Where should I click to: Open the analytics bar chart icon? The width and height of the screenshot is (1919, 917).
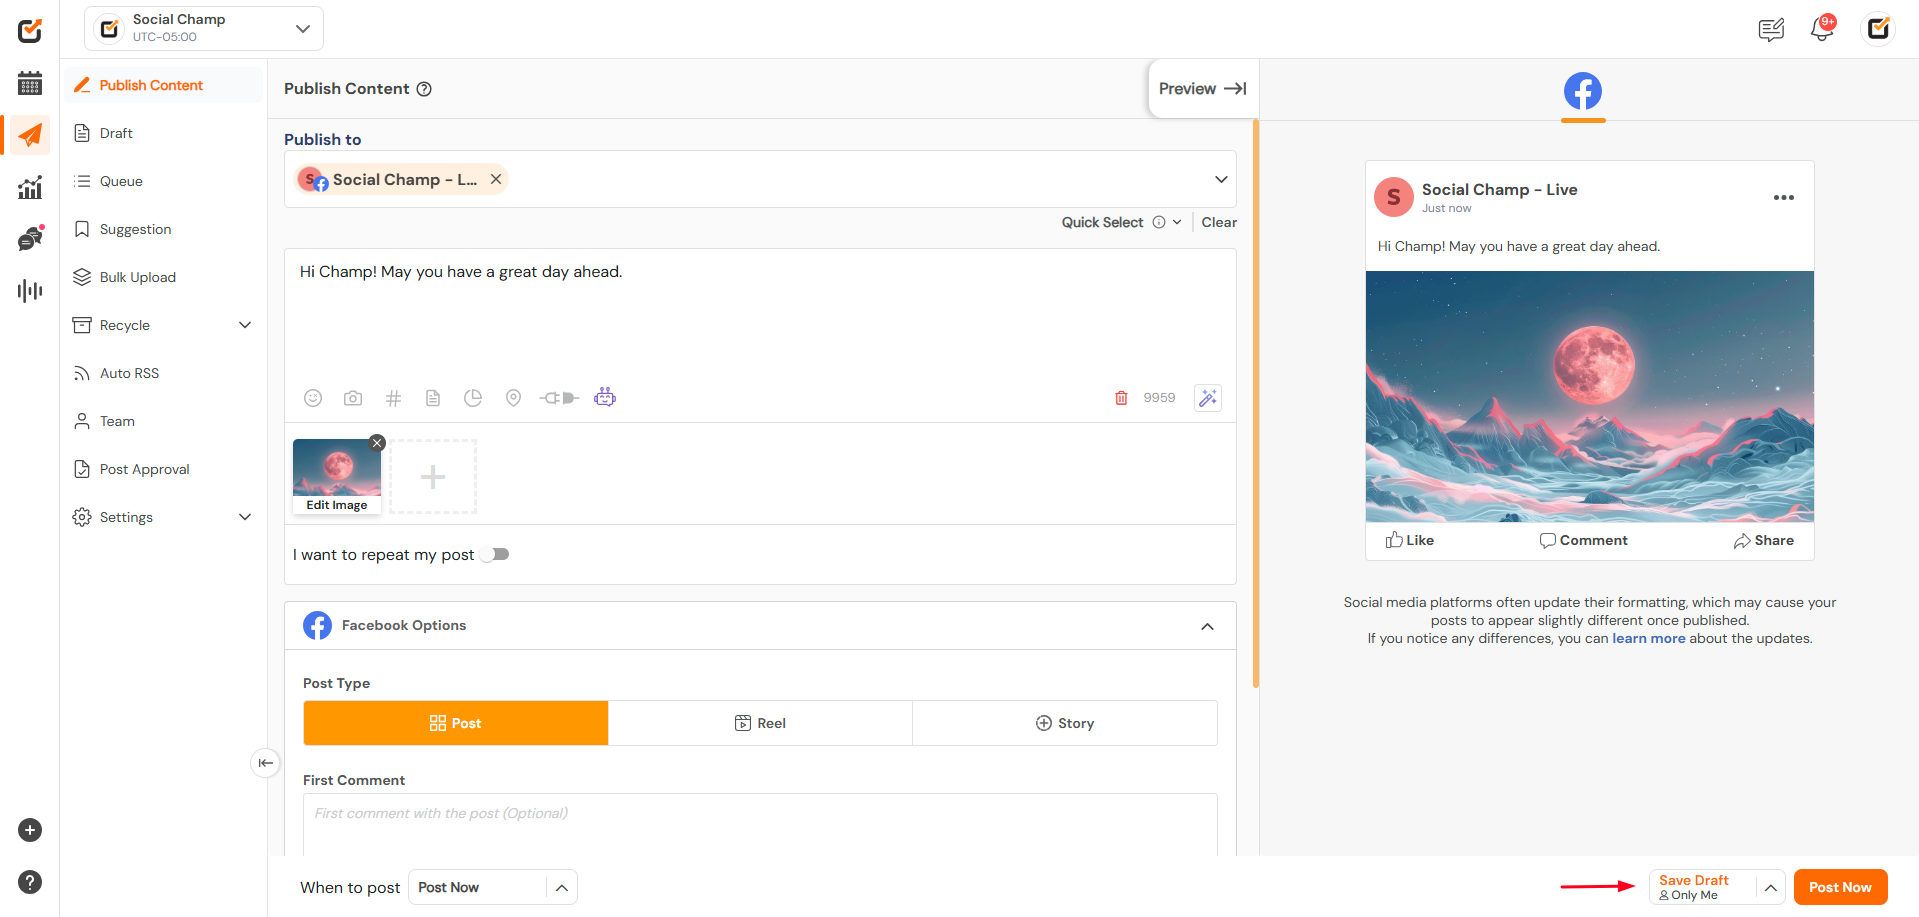[30, 187]
